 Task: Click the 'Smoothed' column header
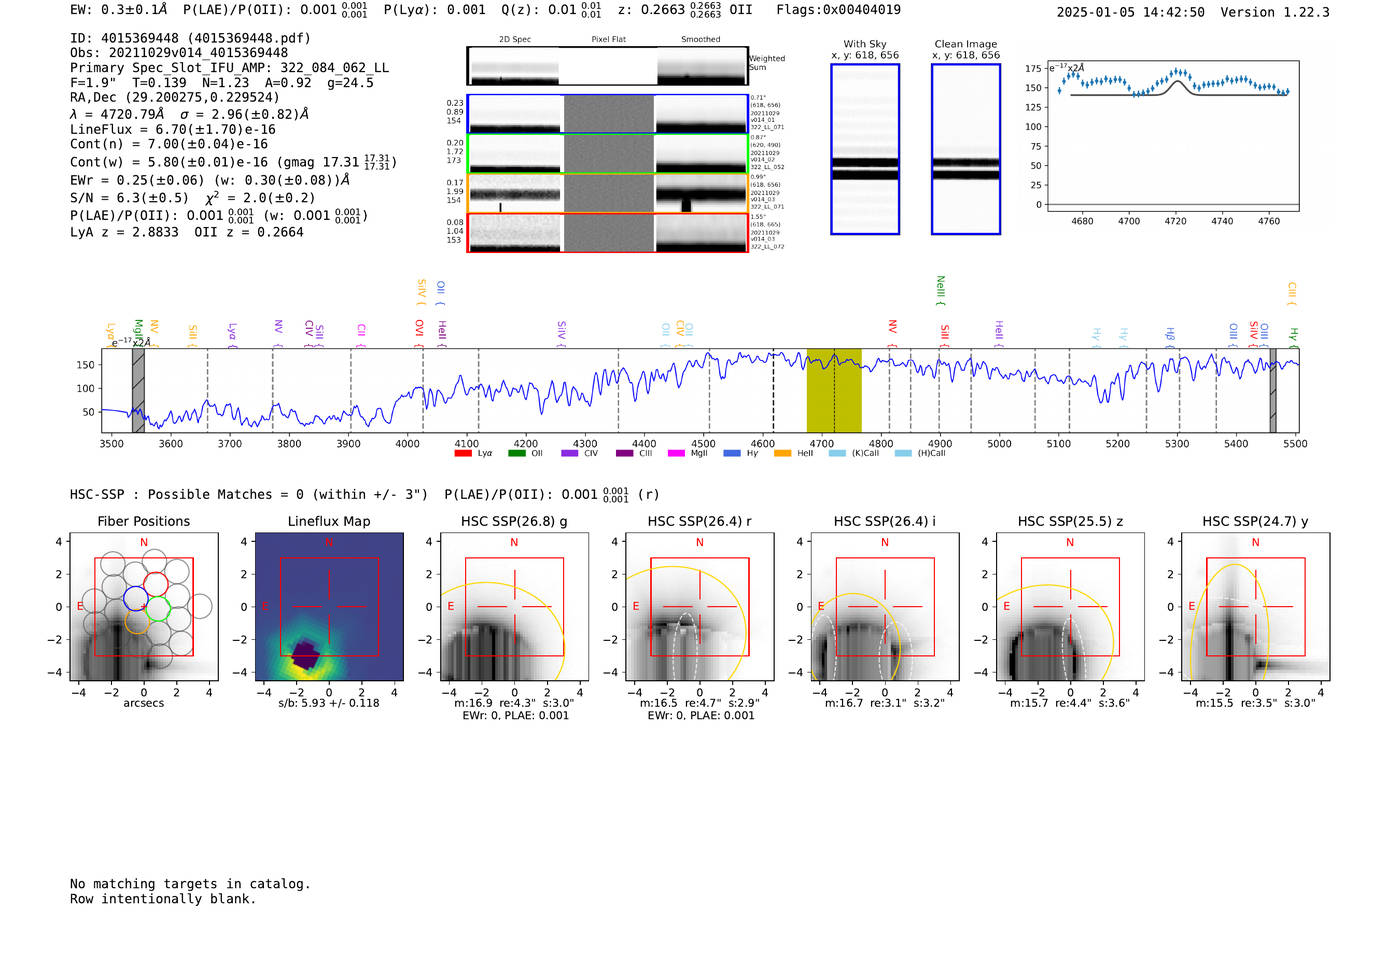pos(701,40)
